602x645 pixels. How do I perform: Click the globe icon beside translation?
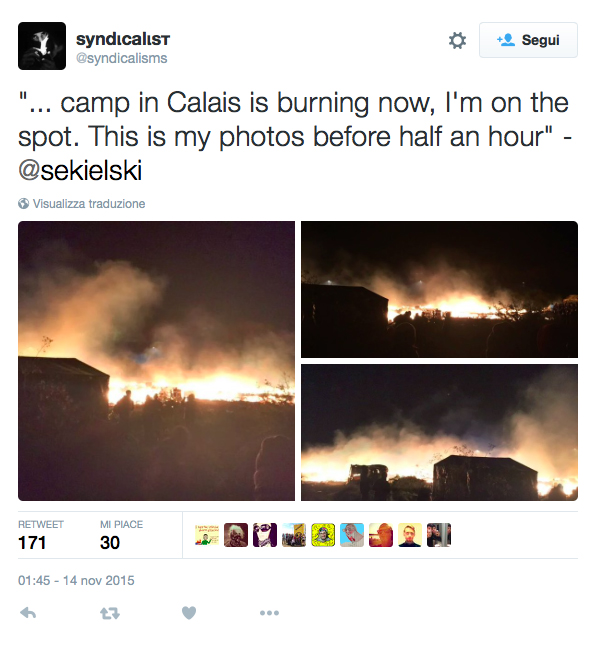point(23,204)
